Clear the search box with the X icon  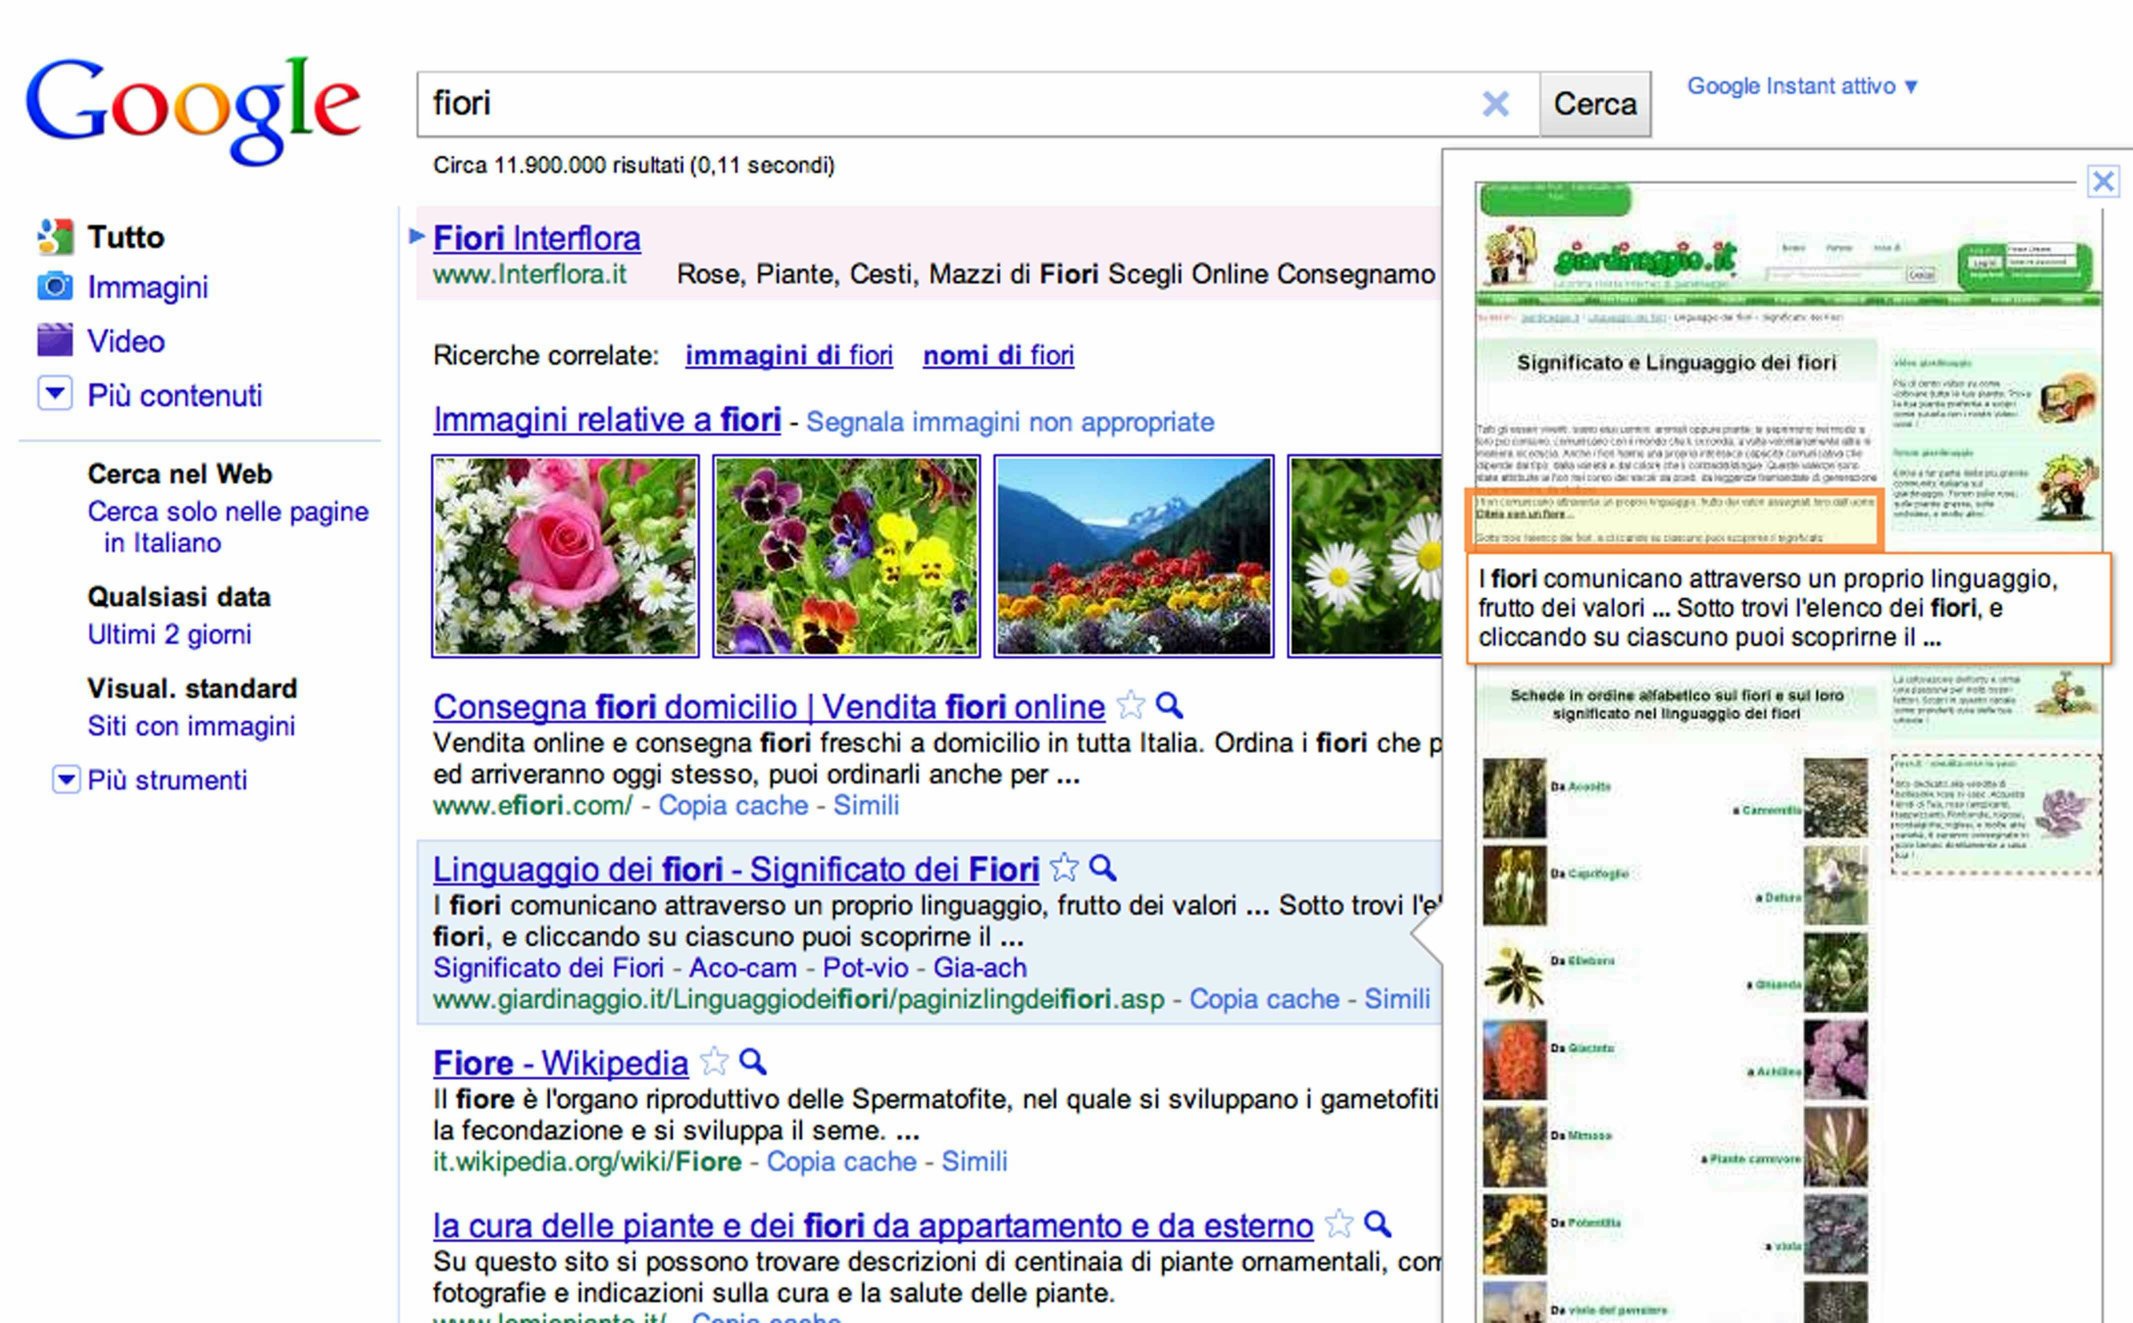click(1495, 104)
